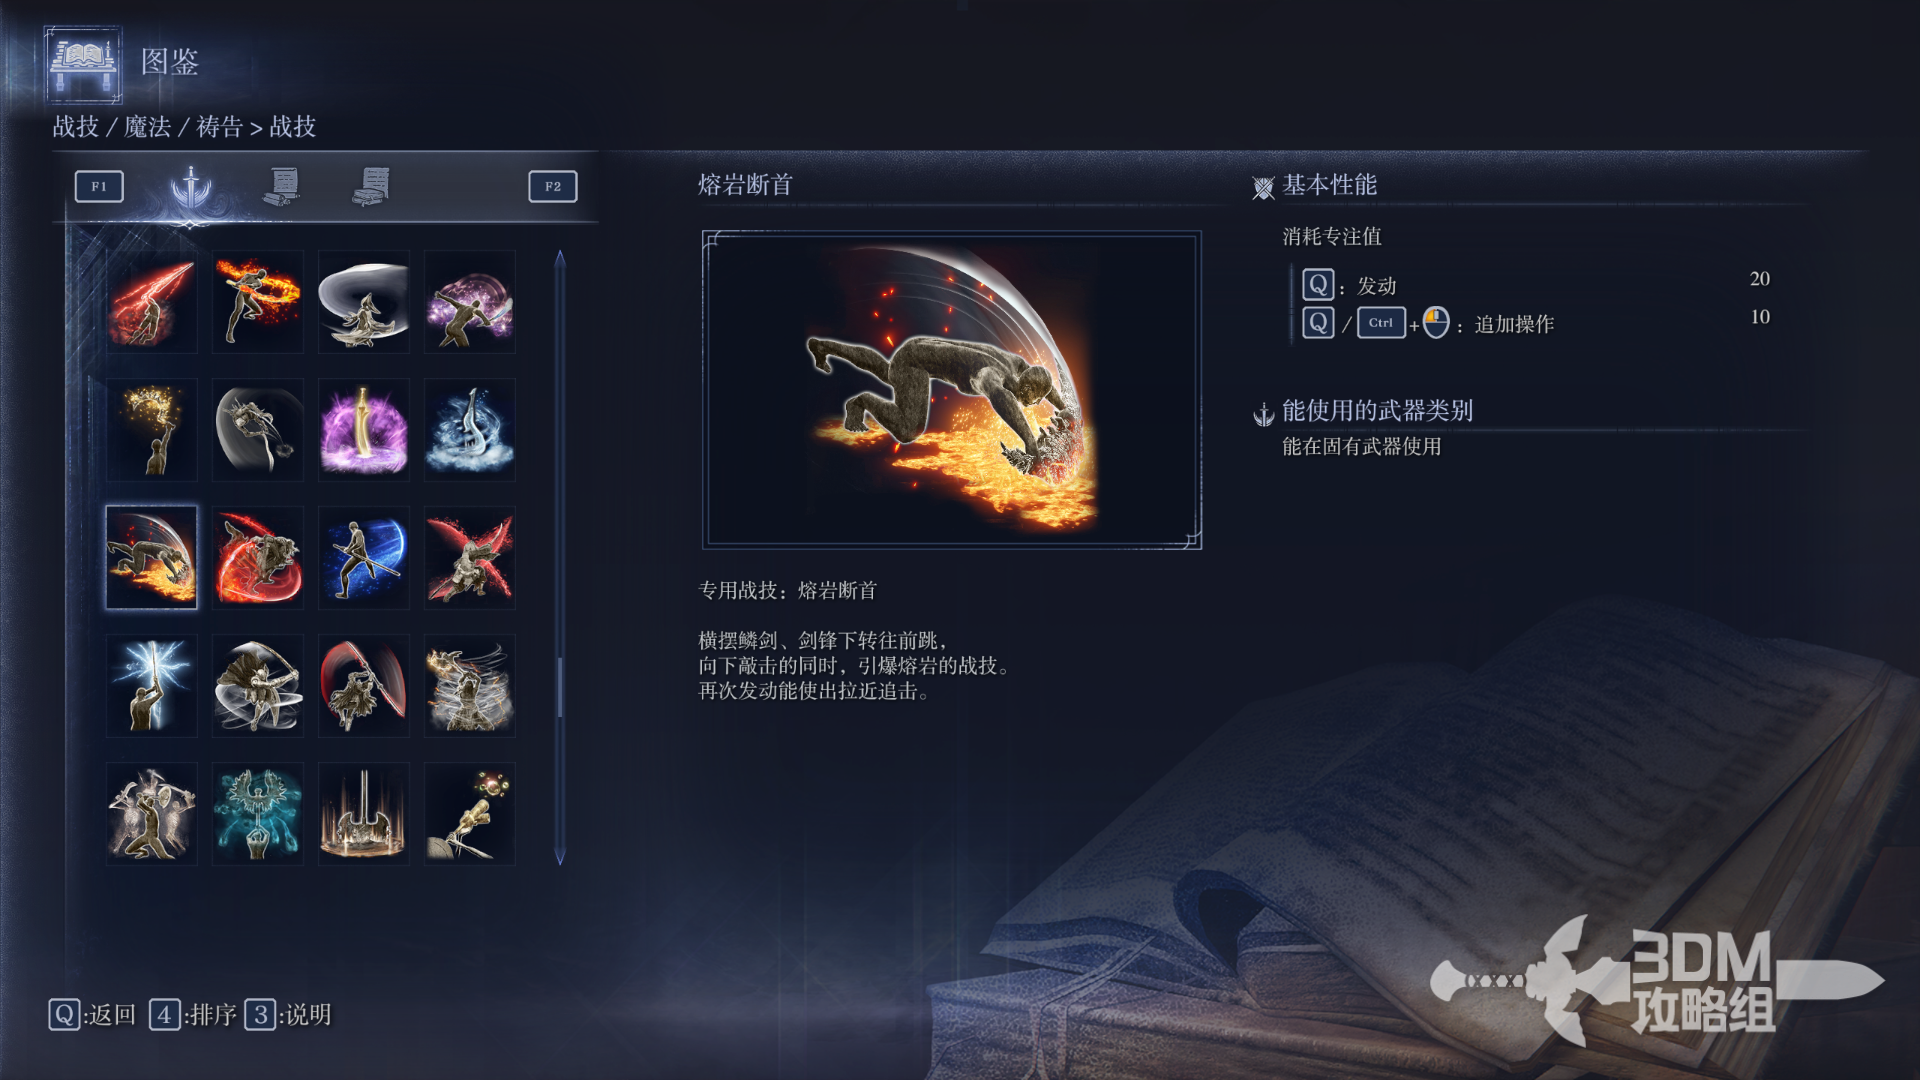
Task: Select the flaming spin slash skill icon
Action: click(258, 301)
